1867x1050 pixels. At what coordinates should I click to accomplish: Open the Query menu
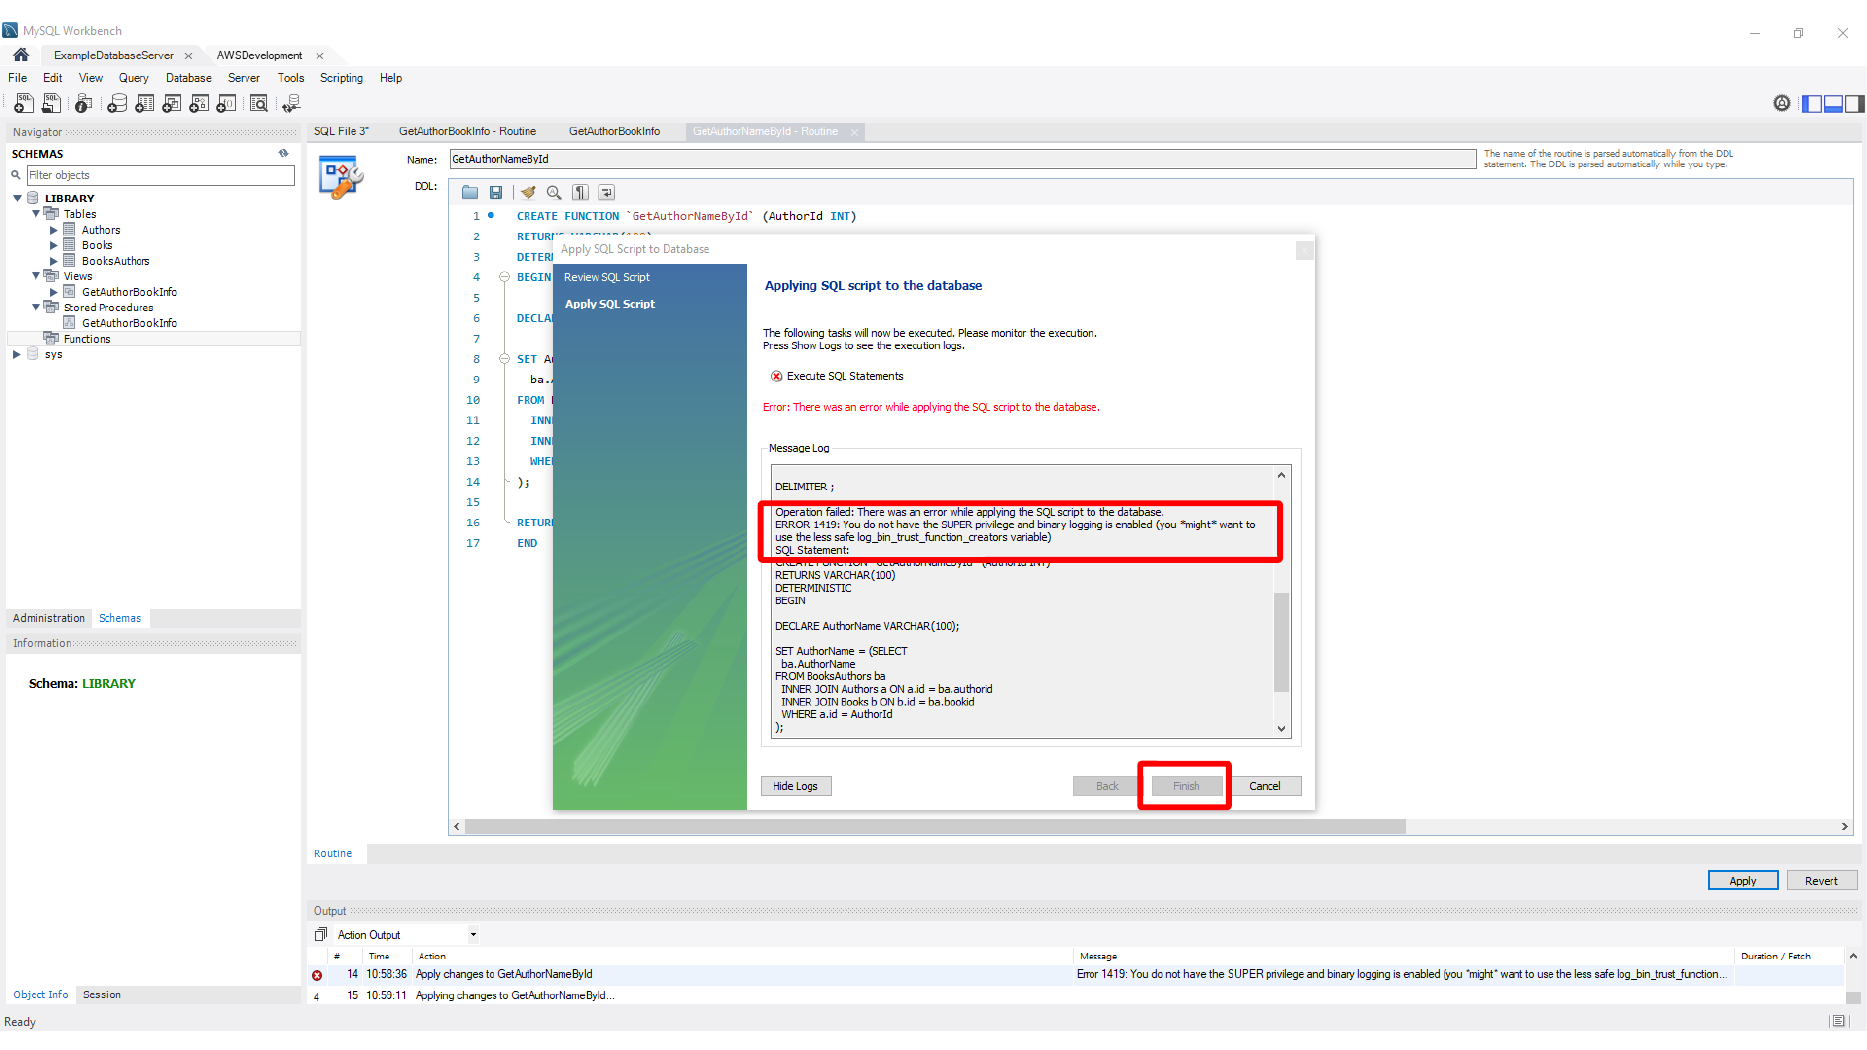133,78
